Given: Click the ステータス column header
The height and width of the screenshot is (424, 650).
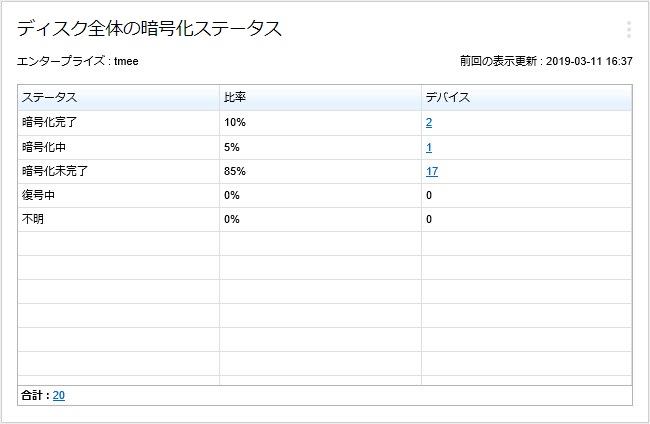Looking at the screenshot, I should (50, 98).
